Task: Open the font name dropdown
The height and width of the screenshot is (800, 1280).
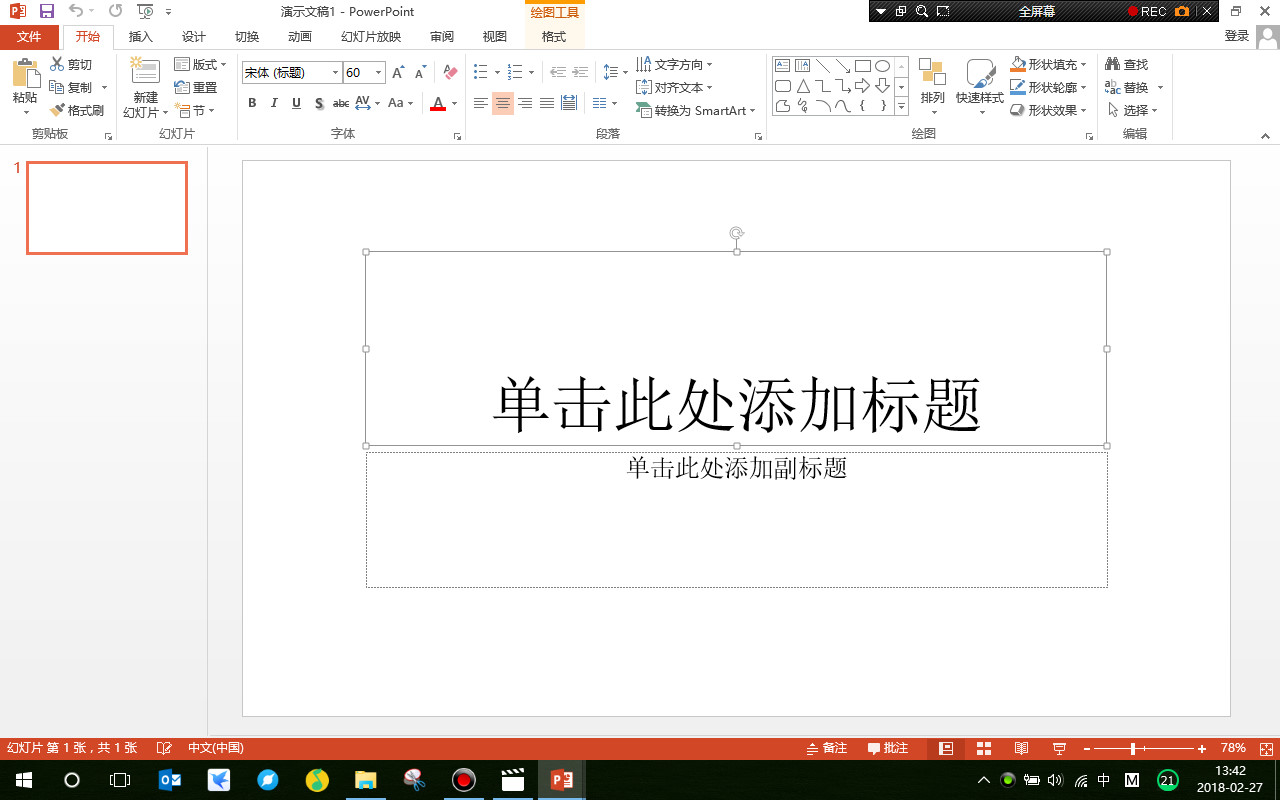Action: (335, 72)
